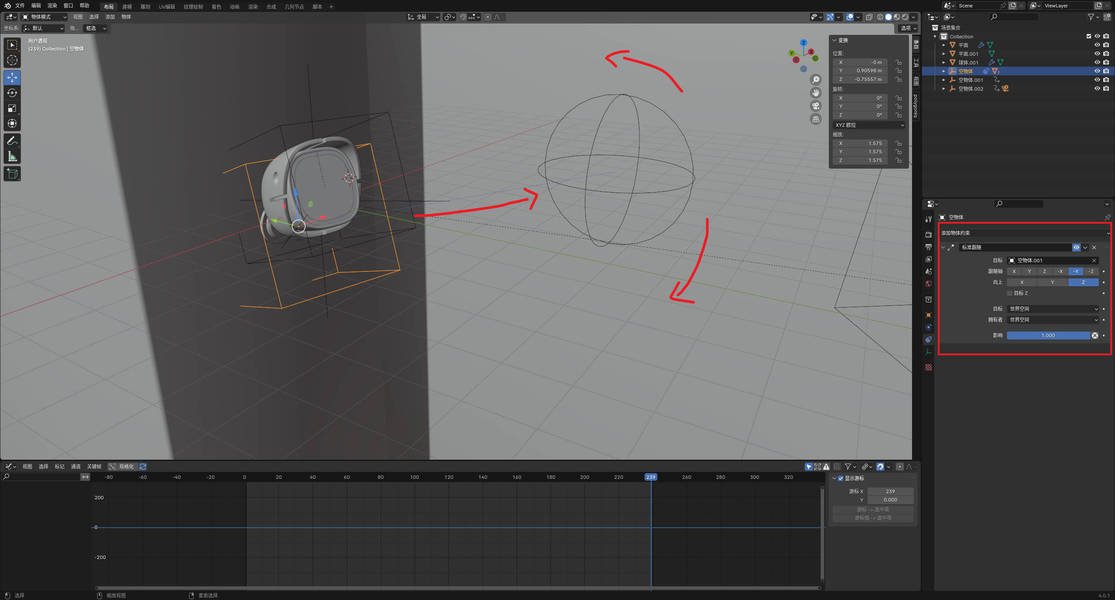
Task: Add a new workspace with plus button
Action: click(x=331, y=6)
